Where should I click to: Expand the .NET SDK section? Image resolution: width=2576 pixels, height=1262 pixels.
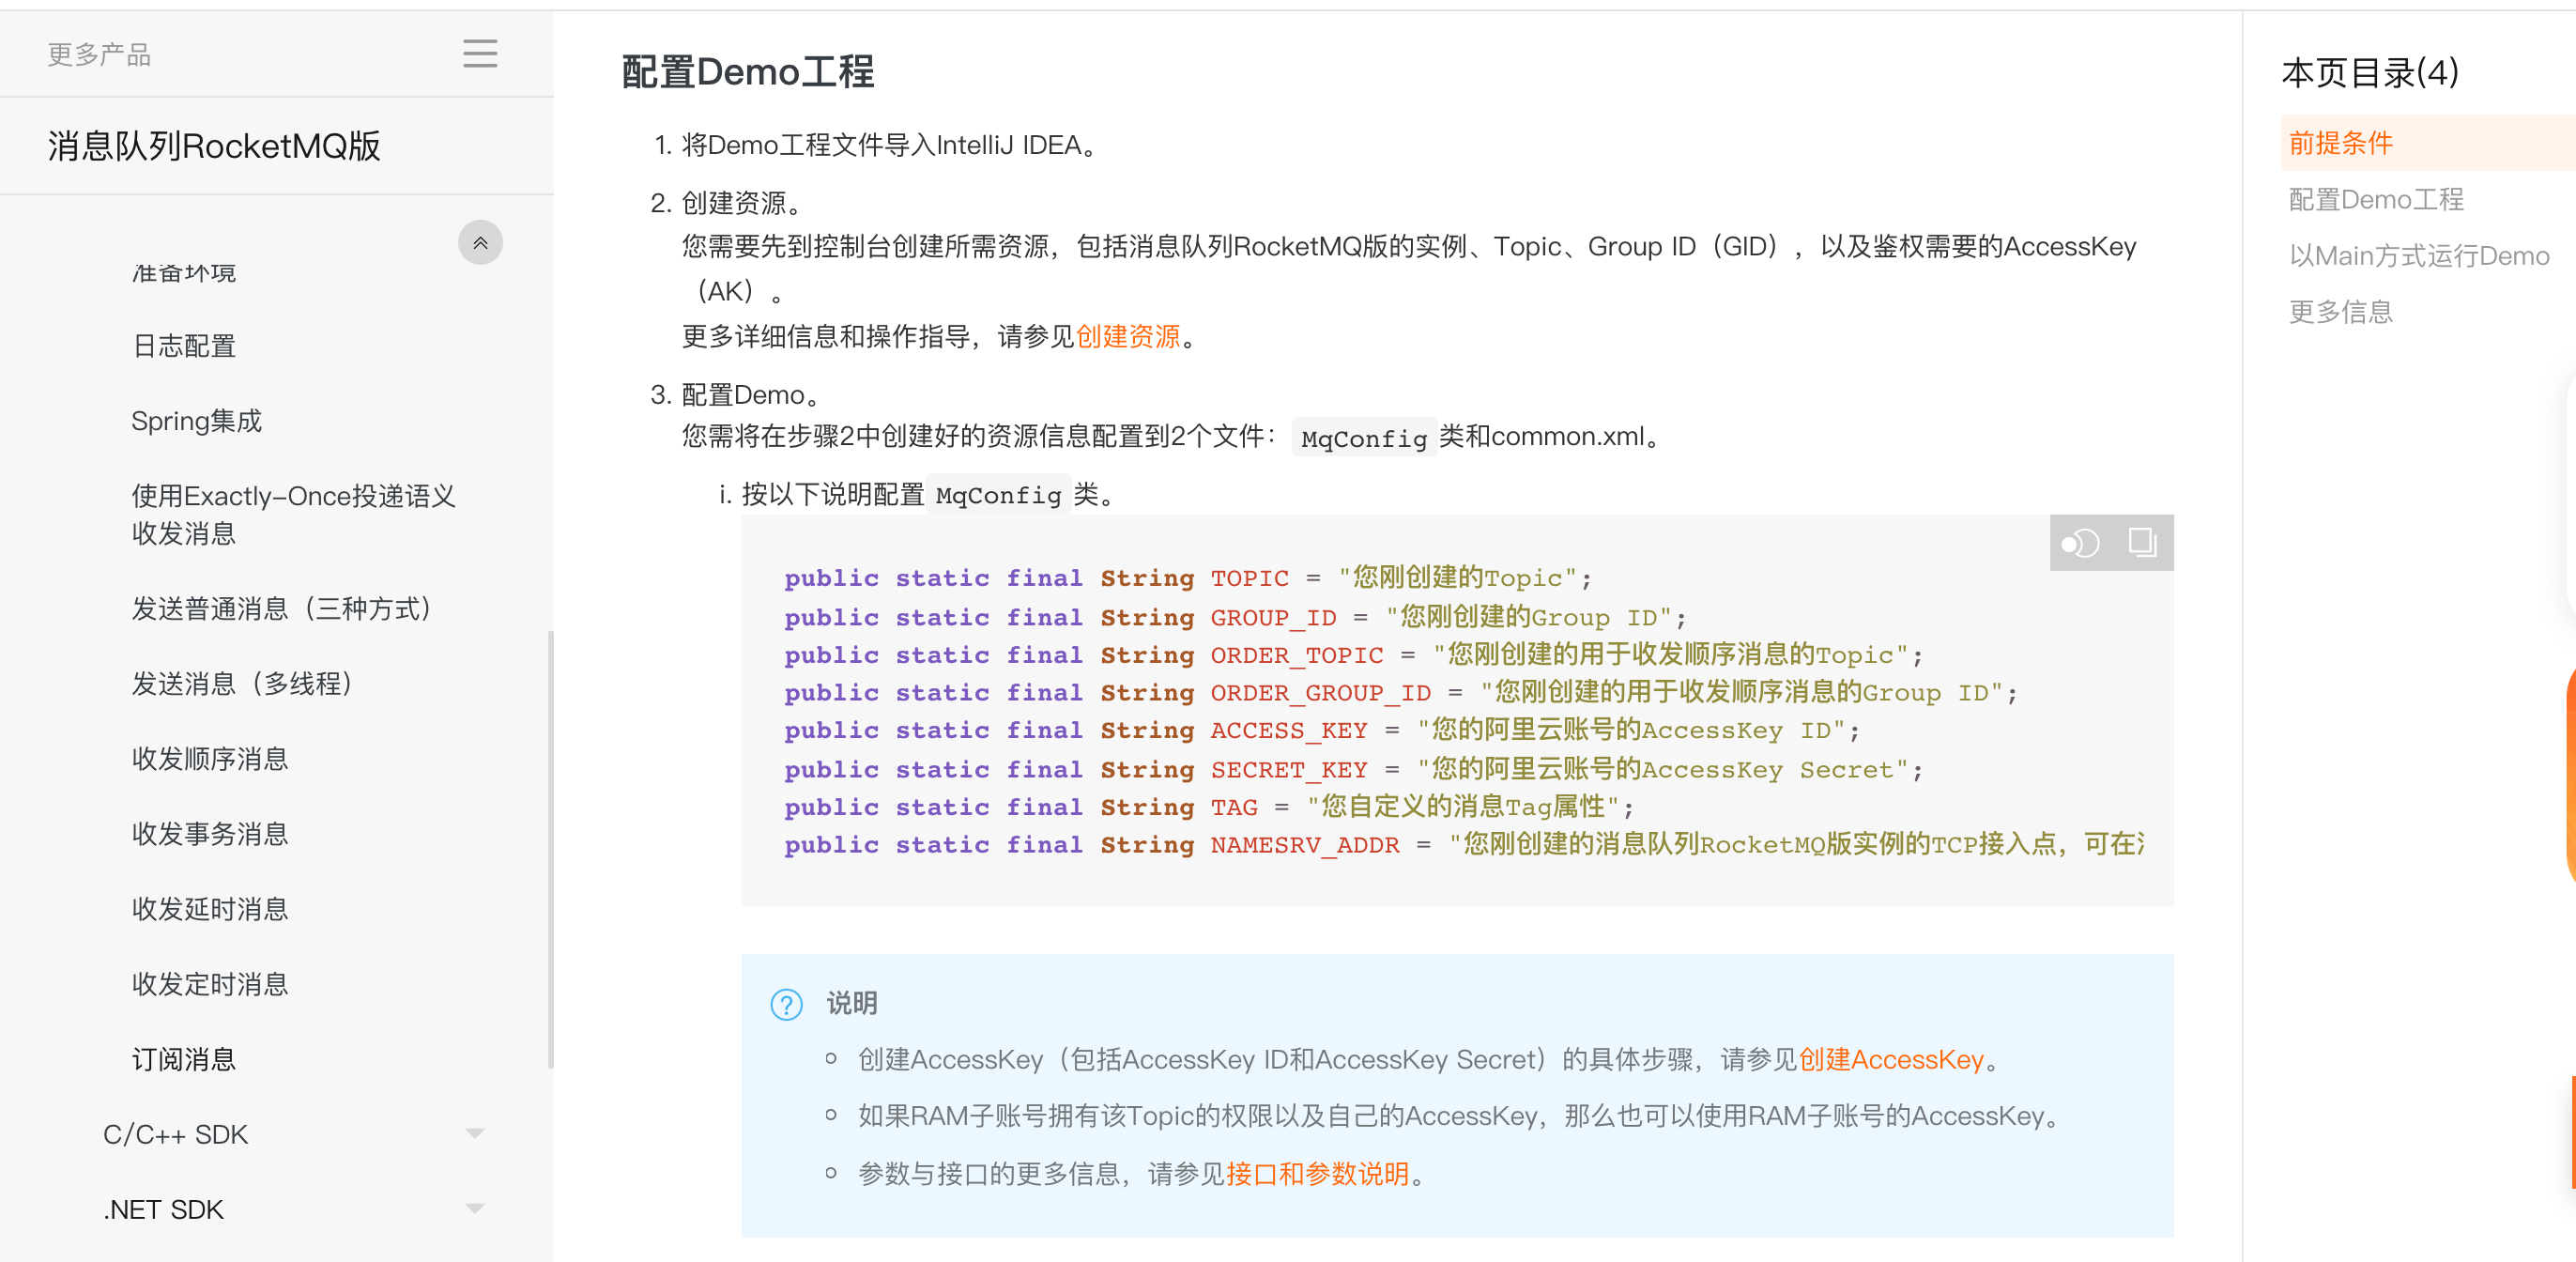click(x=475, y=1208)
